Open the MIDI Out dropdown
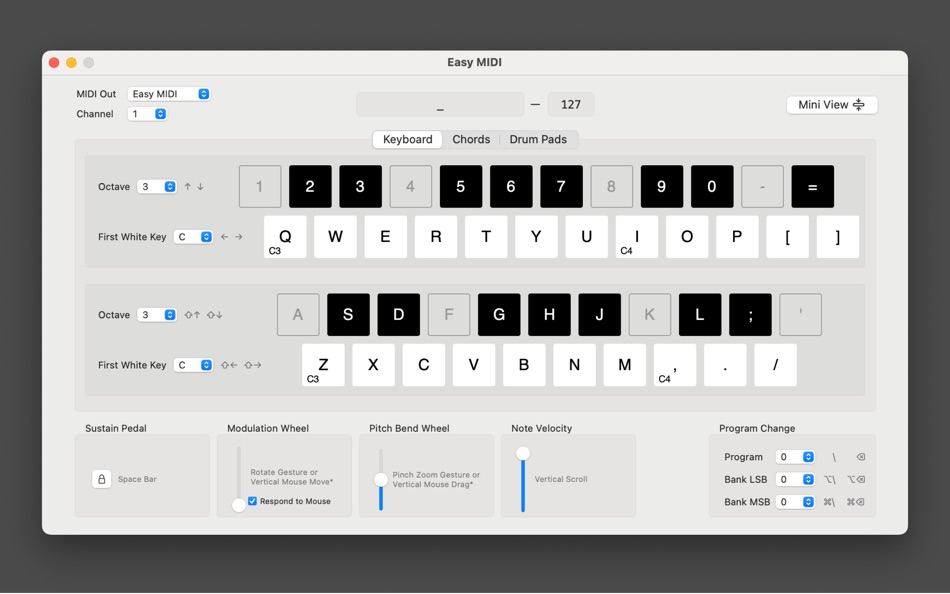Viewport: 950px width, 594px height. point(169,94)
